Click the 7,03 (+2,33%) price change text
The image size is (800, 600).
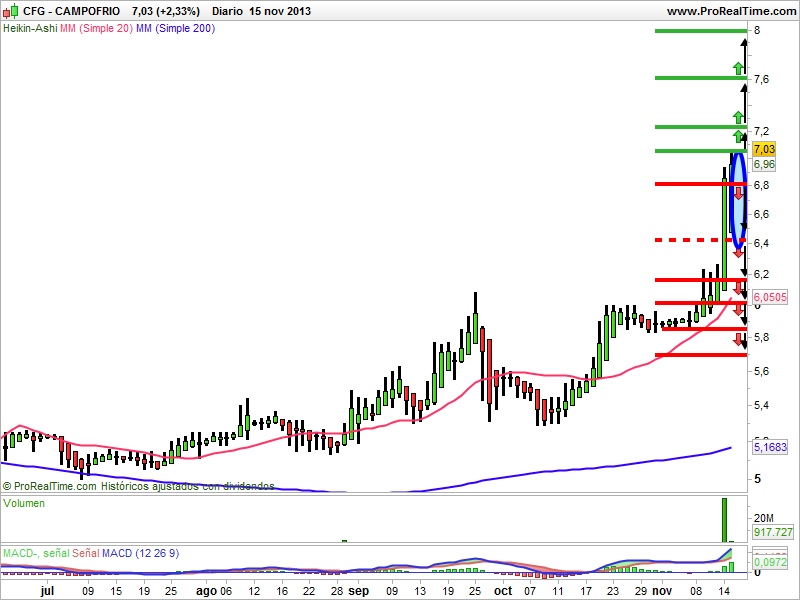tap(166, 11)
